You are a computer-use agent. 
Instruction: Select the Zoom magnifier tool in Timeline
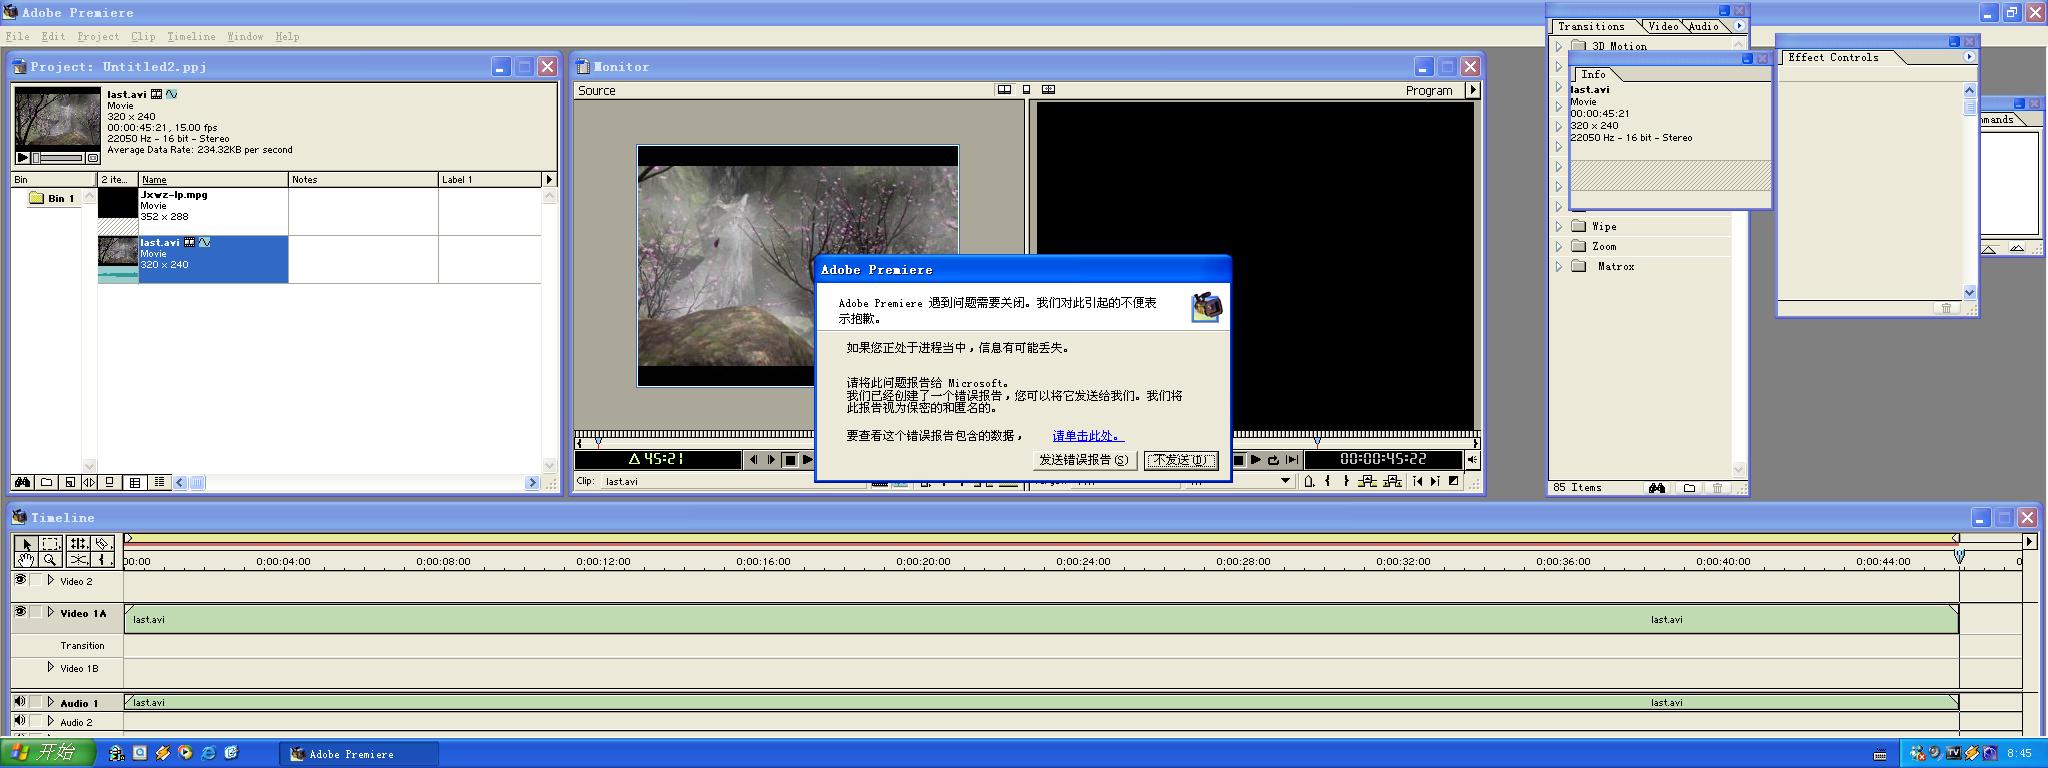click(51, 560)
